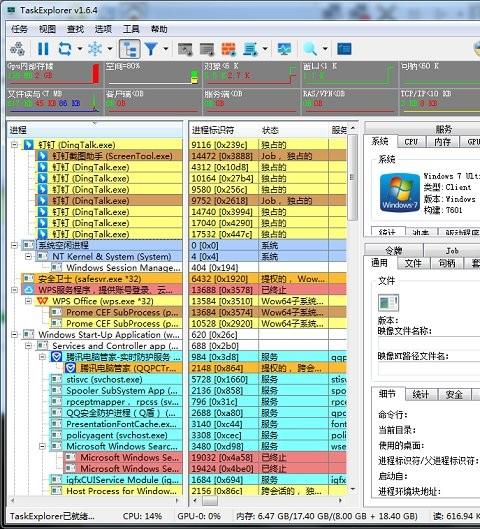Click the blue computer toolbar icon
The height and width of the screenshot is (529, 480).
pyautogui.click(x=250, y=49)
